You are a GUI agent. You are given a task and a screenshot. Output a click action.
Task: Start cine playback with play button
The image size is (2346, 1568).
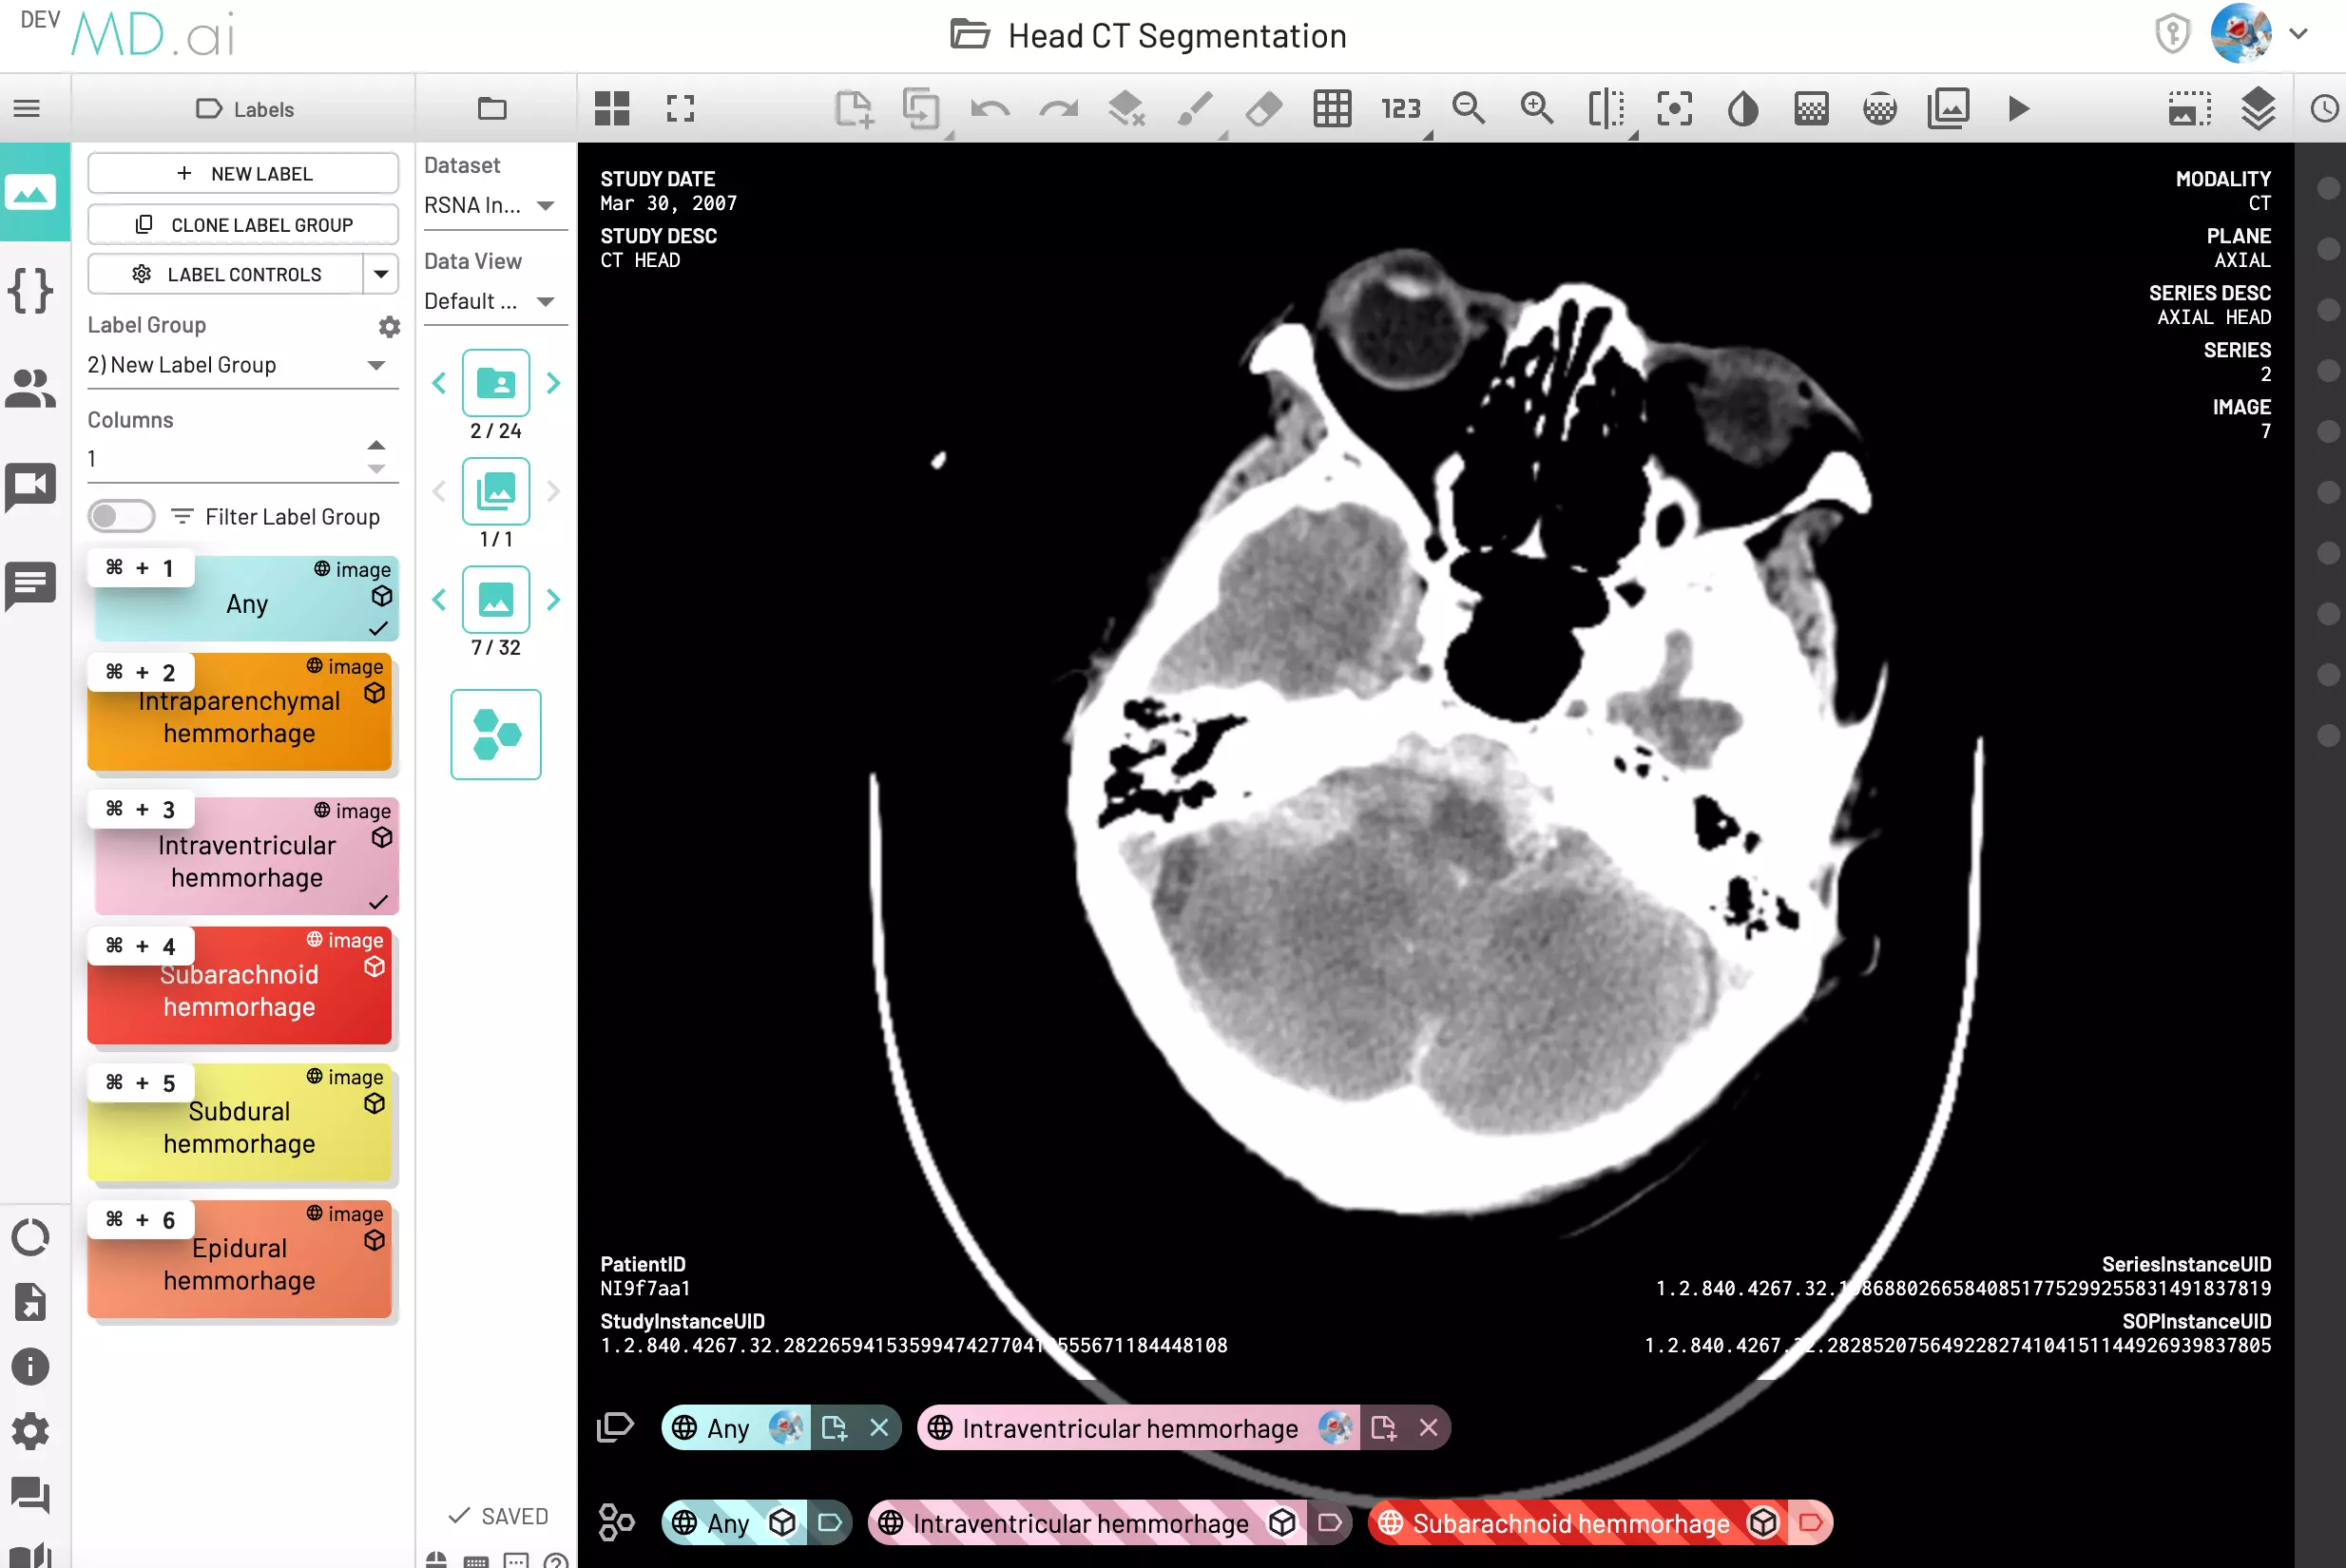[x=2018, y=108]
